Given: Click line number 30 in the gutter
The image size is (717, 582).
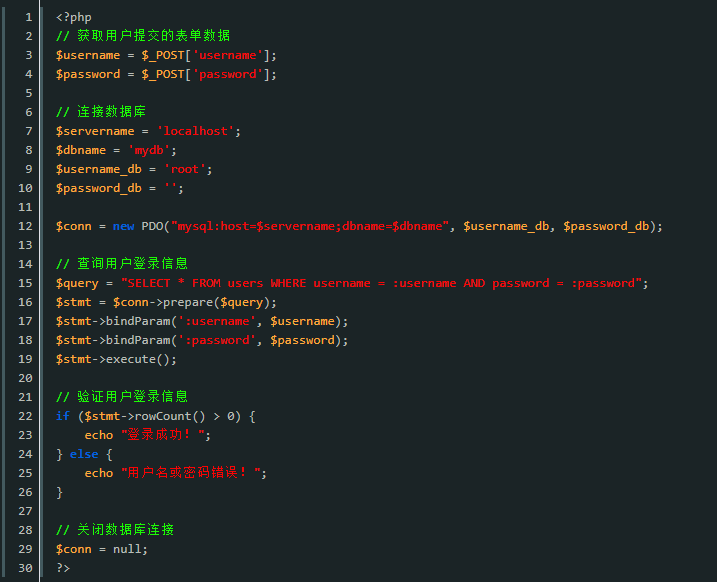Looking at the screenshot, I should click(x=25, y=568).
